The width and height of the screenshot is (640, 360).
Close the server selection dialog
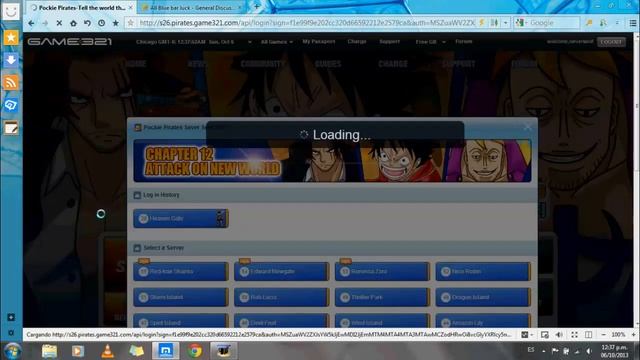click(528, 127)
